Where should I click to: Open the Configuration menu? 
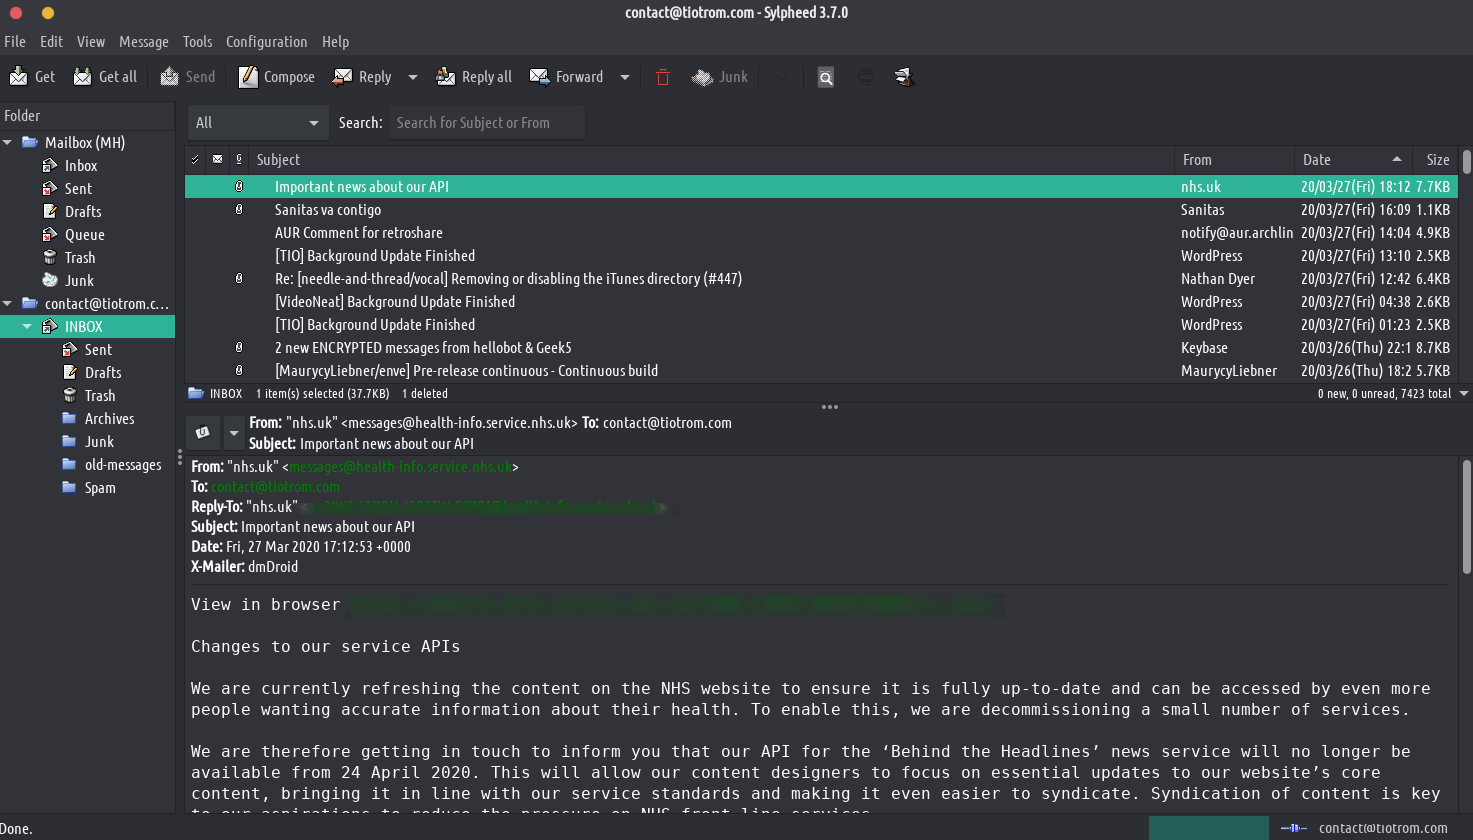266,42
